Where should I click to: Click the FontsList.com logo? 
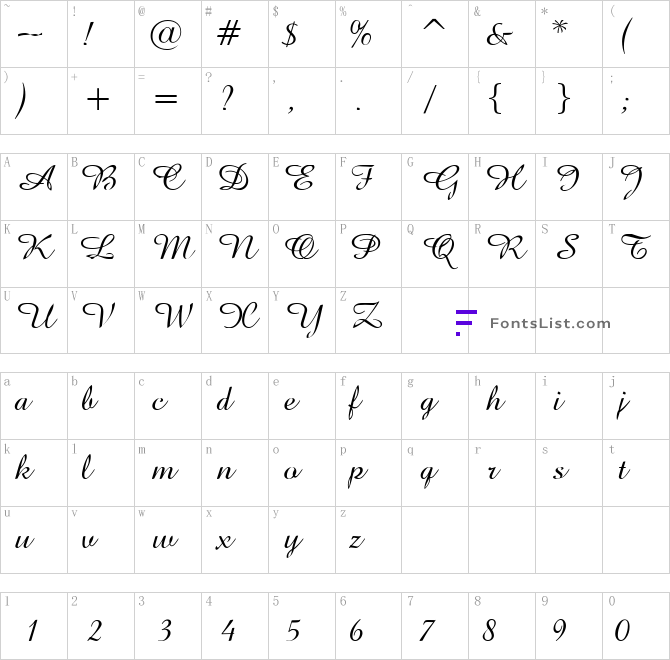[x=533, y=323]
